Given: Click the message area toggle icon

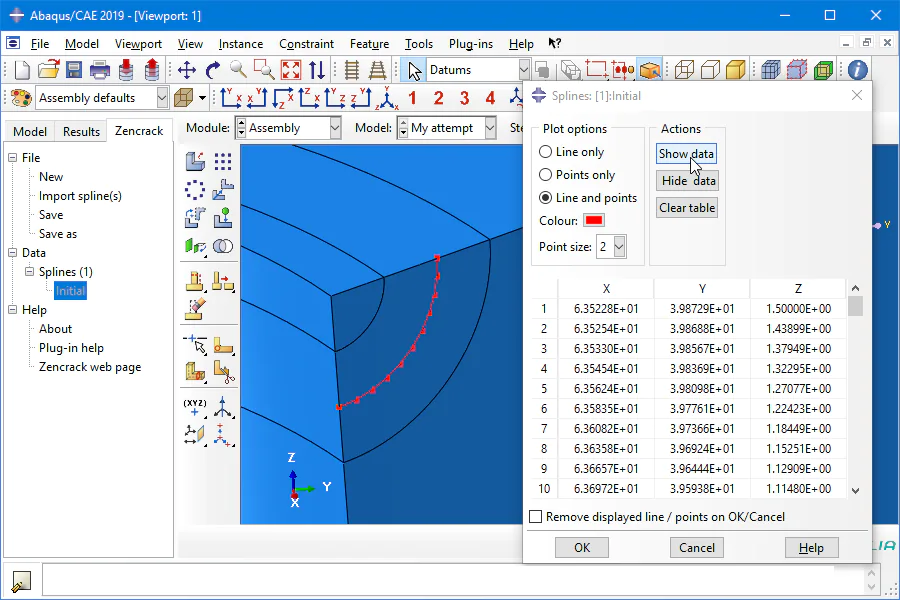Looking at the screenshot, I should (x=21, y=582).
